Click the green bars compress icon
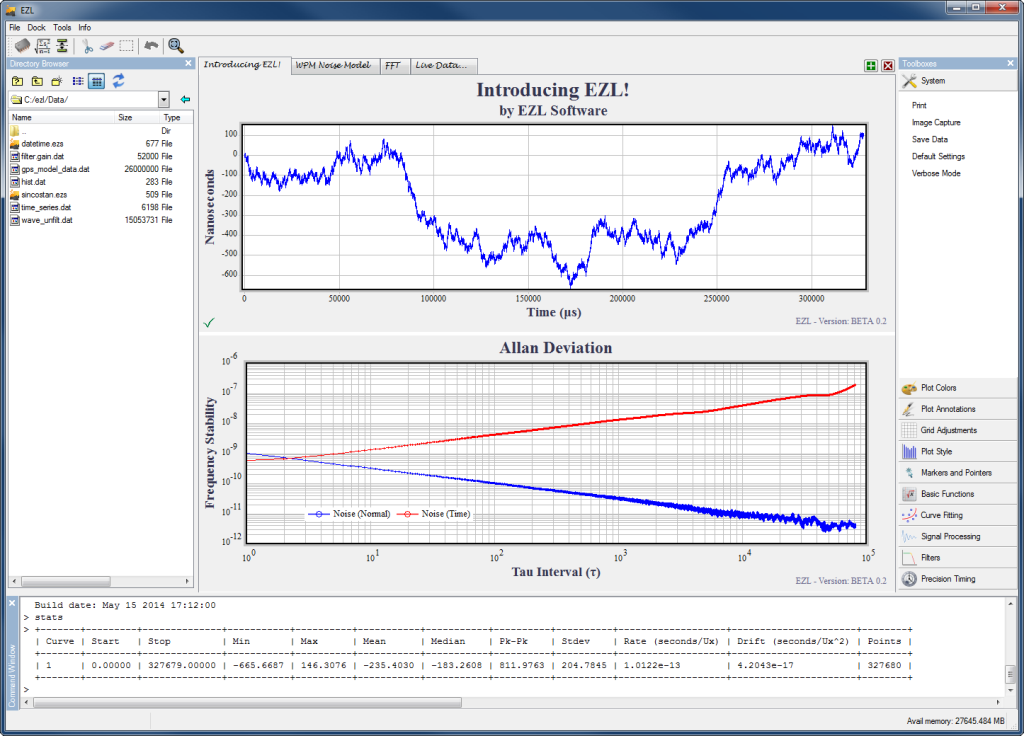 point(62,46)
